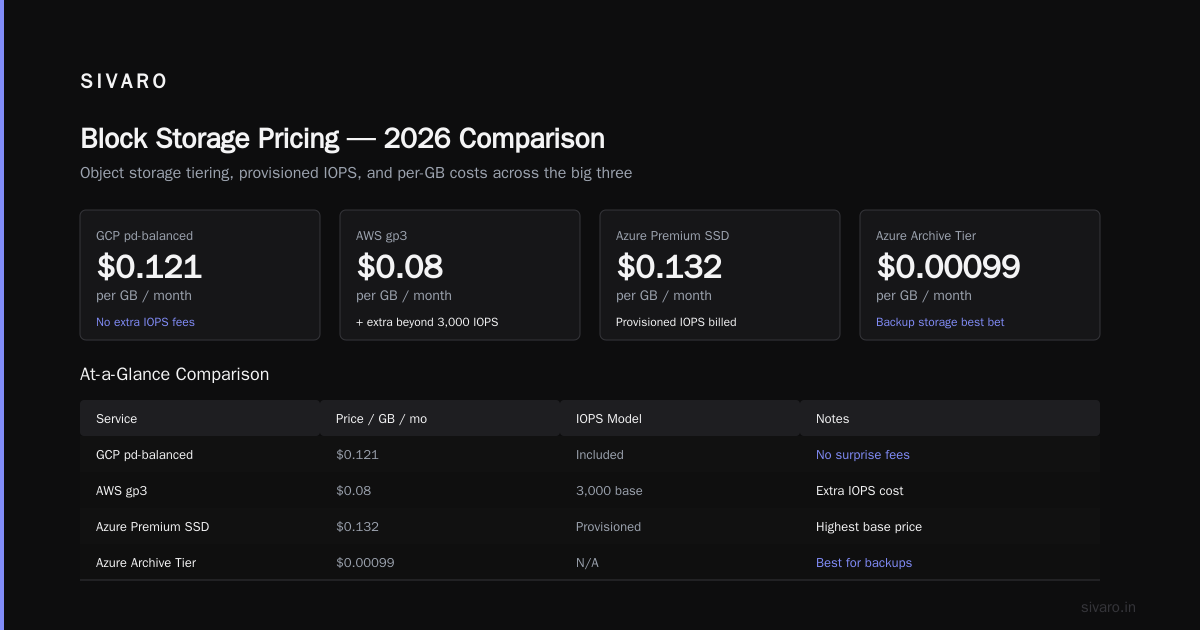
Task: Click the $0.121 cell in the table
Action: pos(357,454)
